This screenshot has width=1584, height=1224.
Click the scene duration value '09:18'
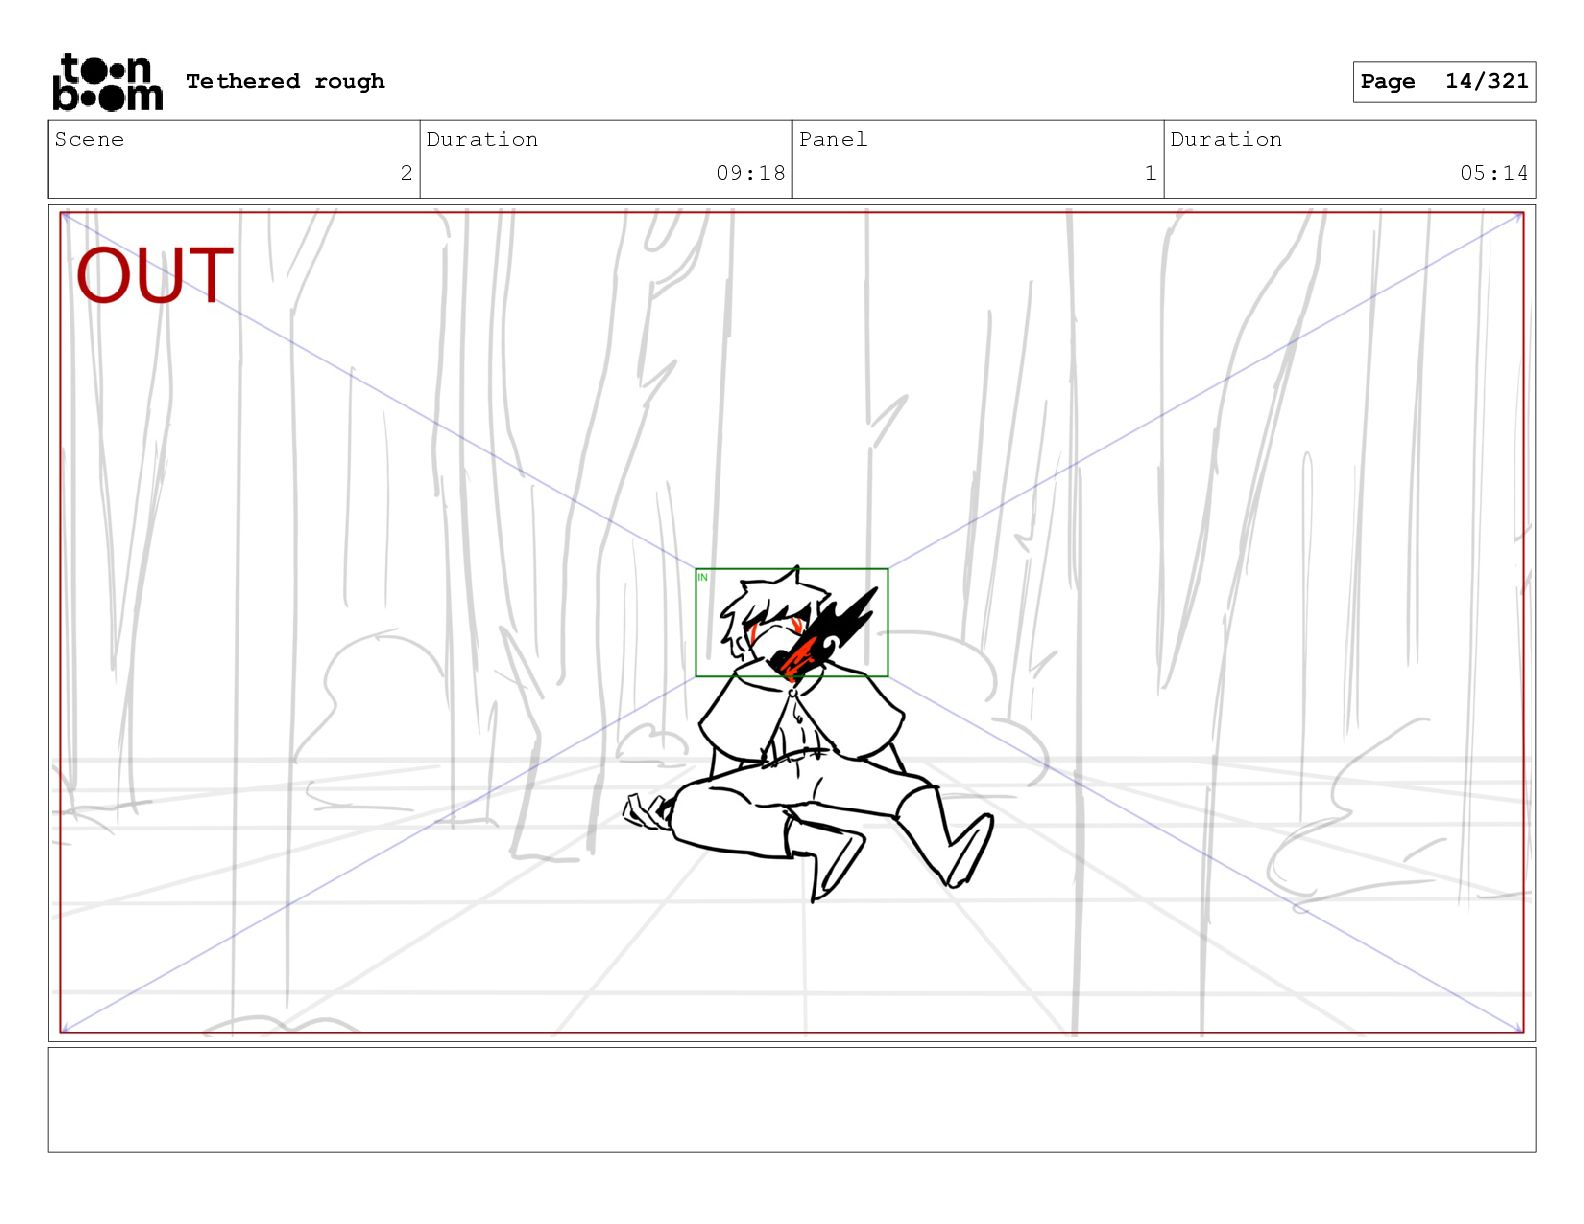click(x=751, y=173)
